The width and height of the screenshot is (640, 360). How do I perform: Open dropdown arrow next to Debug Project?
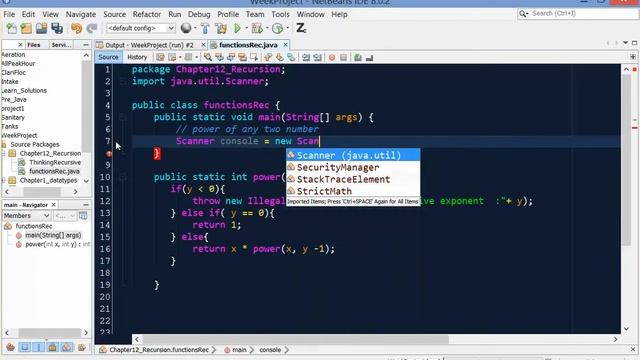click(267, 28)
